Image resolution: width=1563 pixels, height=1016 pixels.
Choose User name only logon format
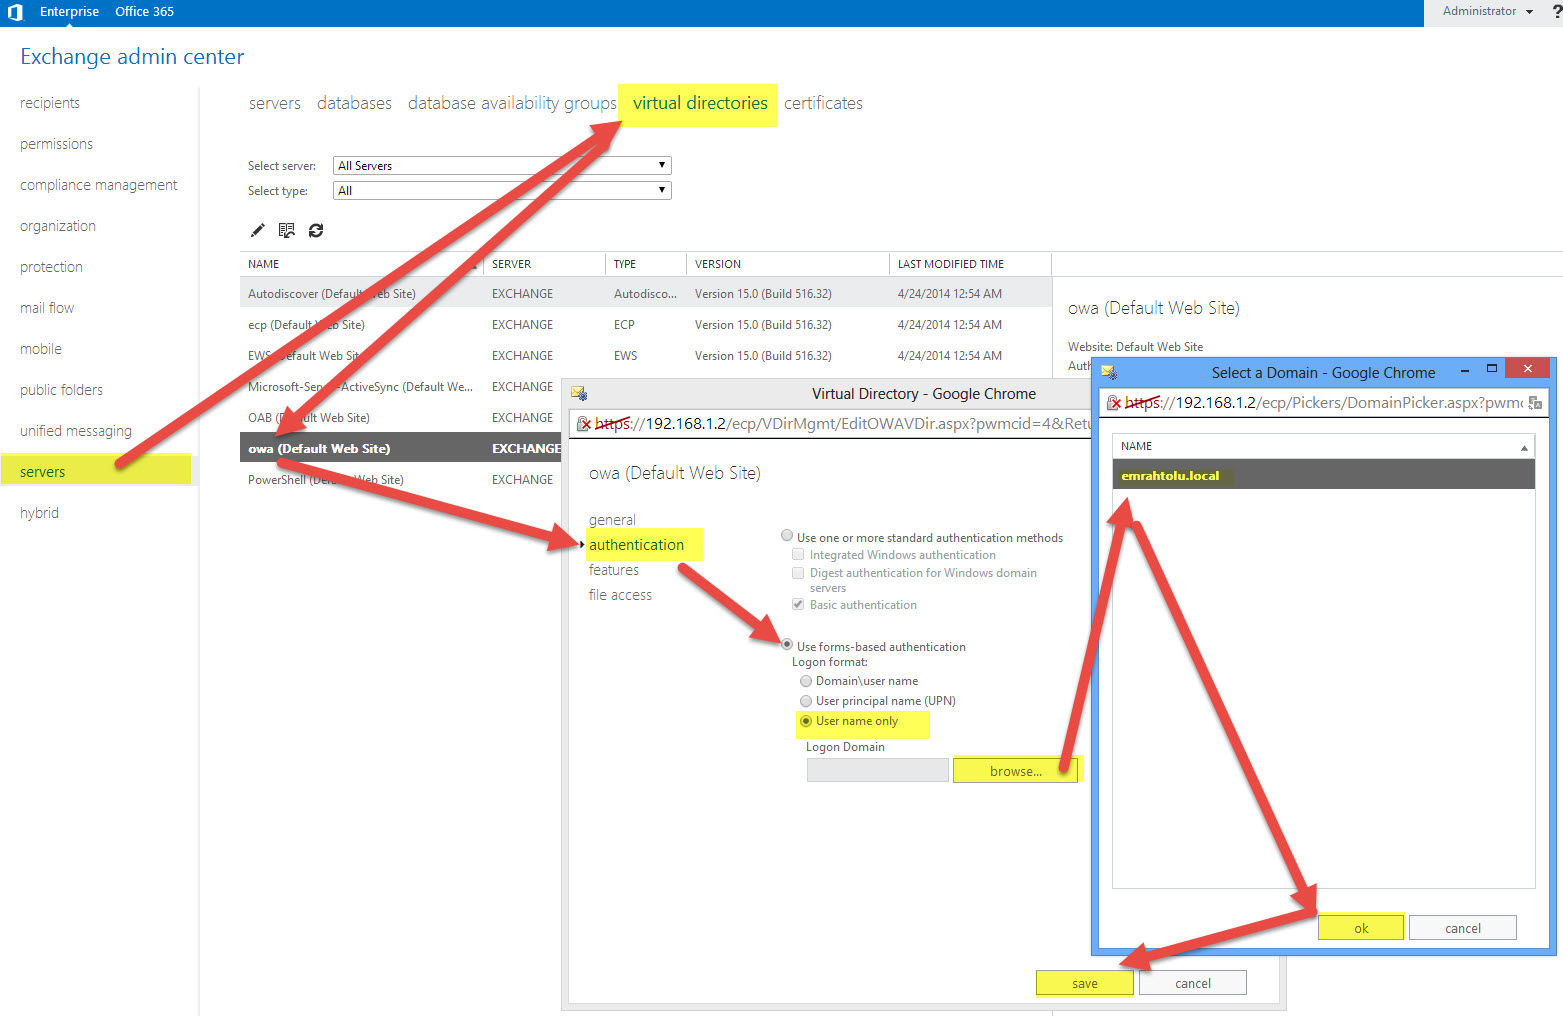pos(806,721)
